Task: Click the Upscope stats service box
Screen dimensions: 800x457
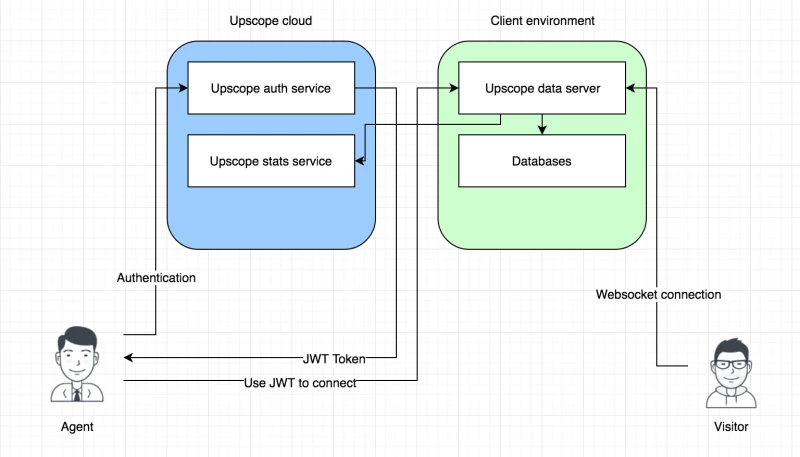Action: pyautogui.click(x=270, y=161)
